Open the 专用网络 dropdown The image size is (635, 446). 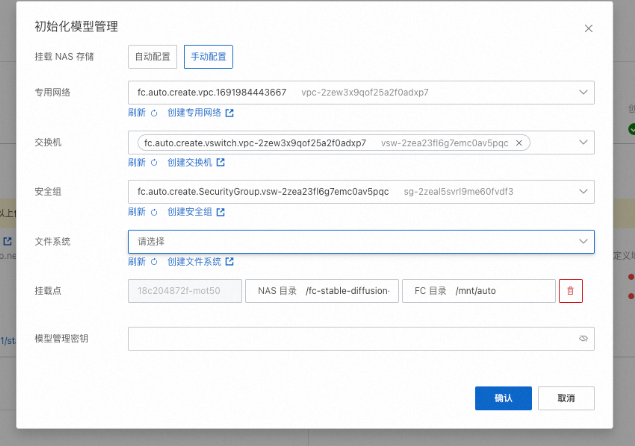[x=361, y=92]
